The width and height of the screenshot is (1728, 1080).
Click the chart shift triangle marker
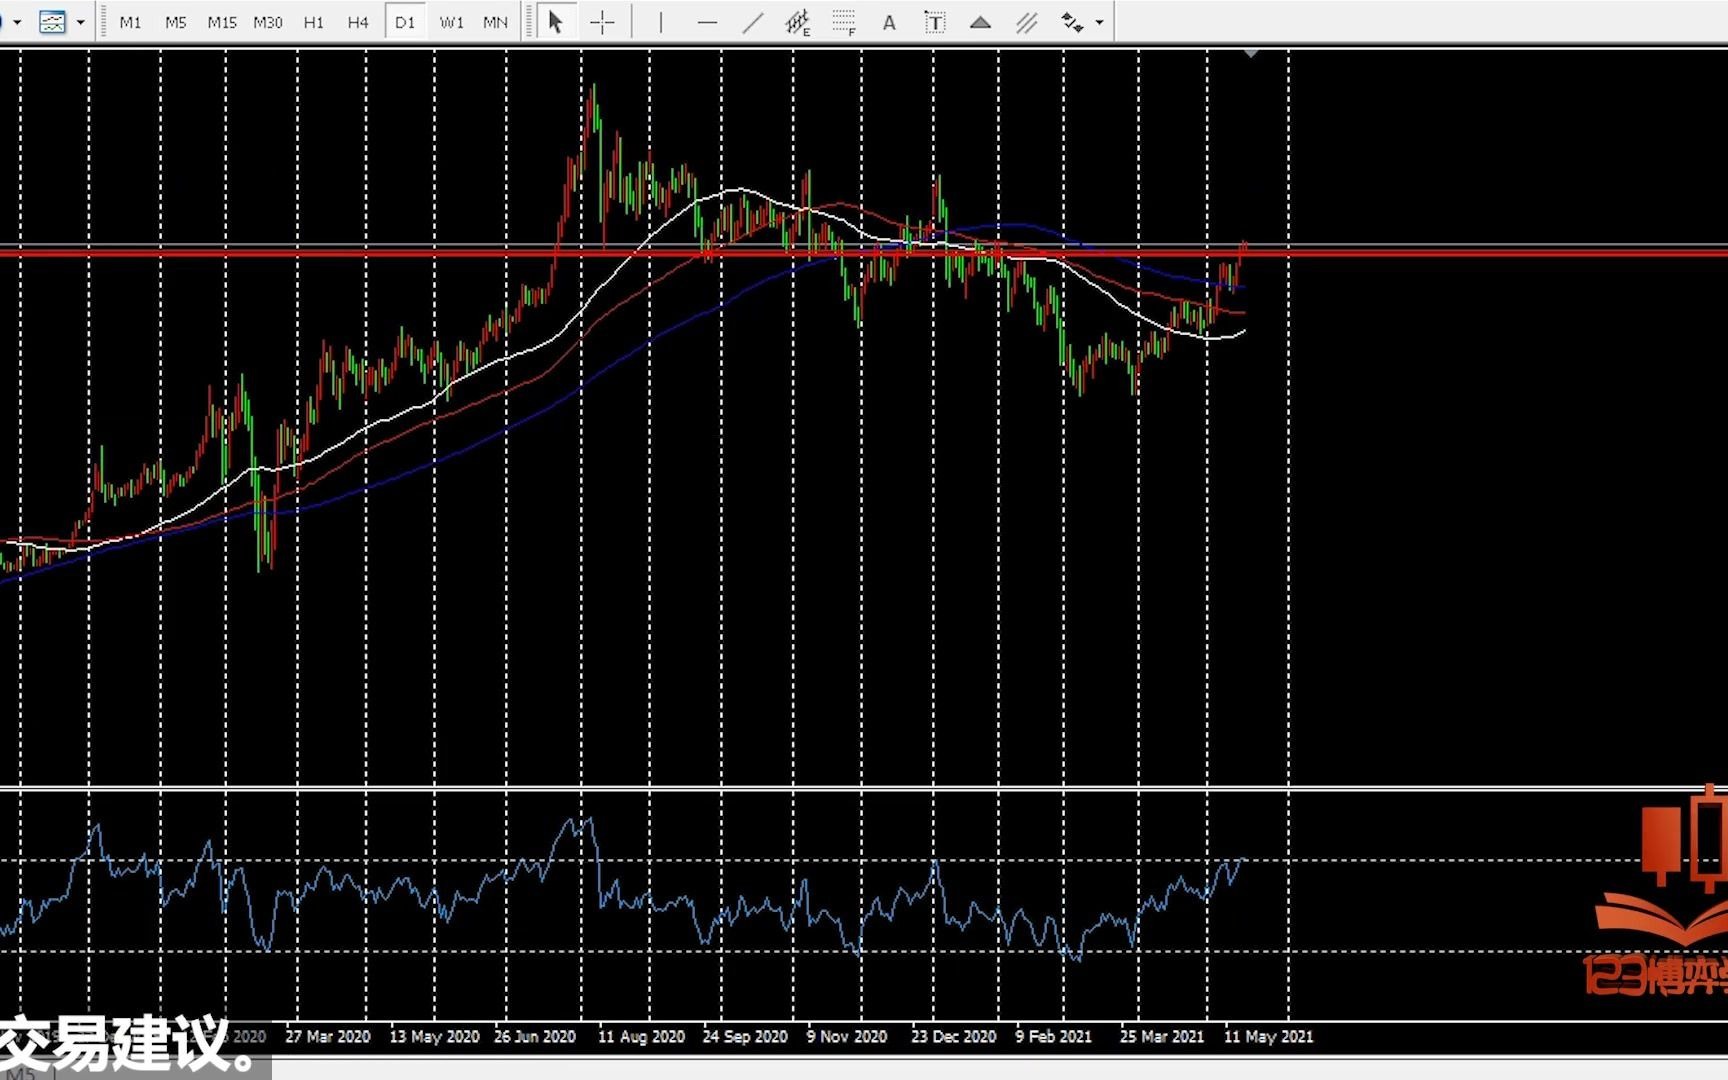1251,53
